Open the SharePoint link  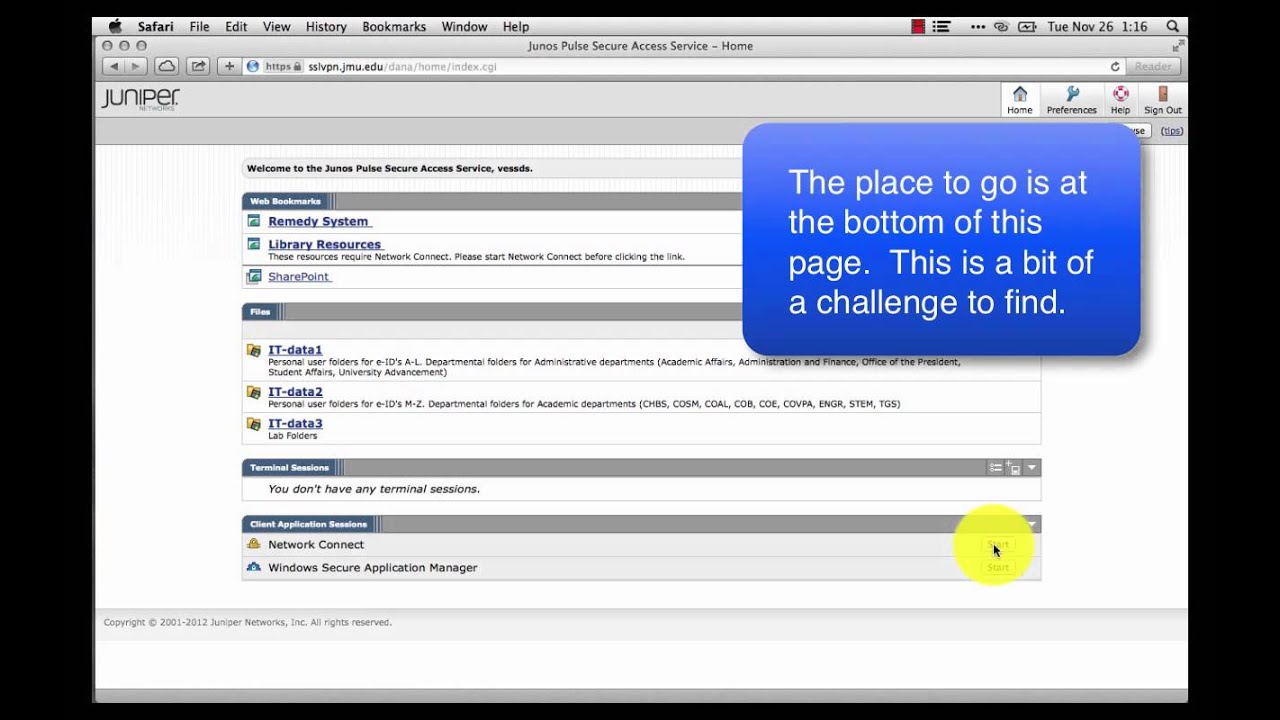point(298,276)
